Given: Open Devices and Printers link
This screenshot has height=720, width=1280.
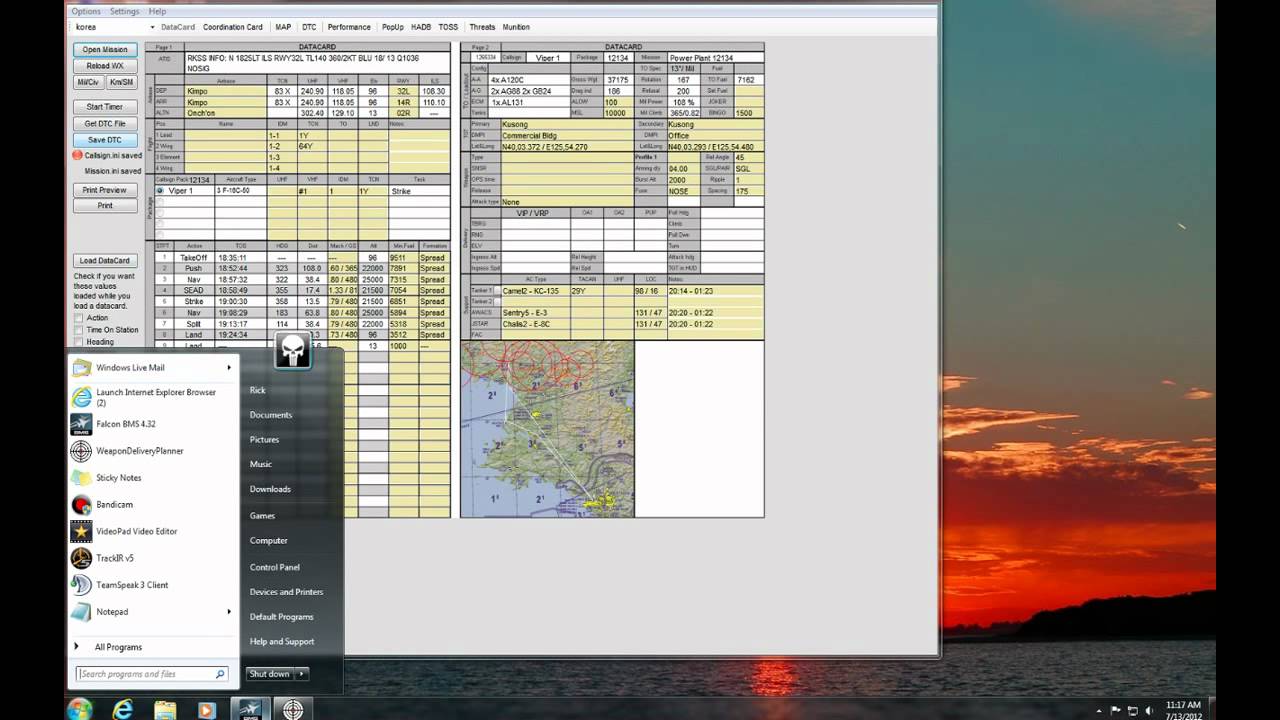Looking at the screenshot, I should (x=287, y=592).
